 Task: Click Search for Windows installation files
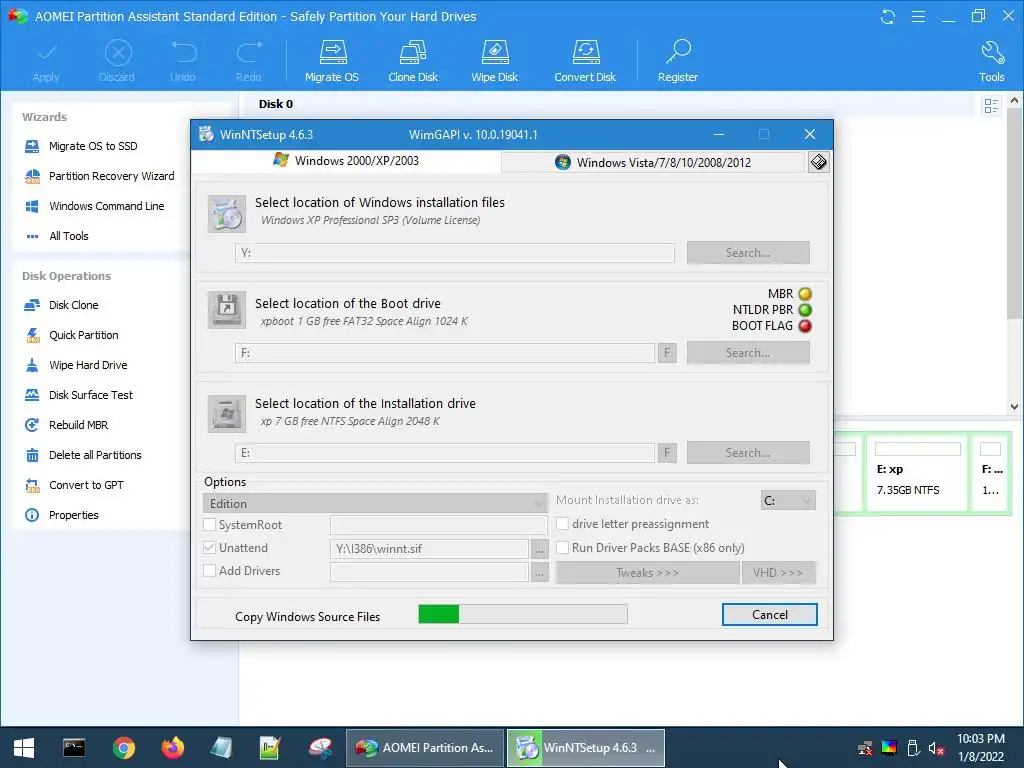click(x=748, y=253)
